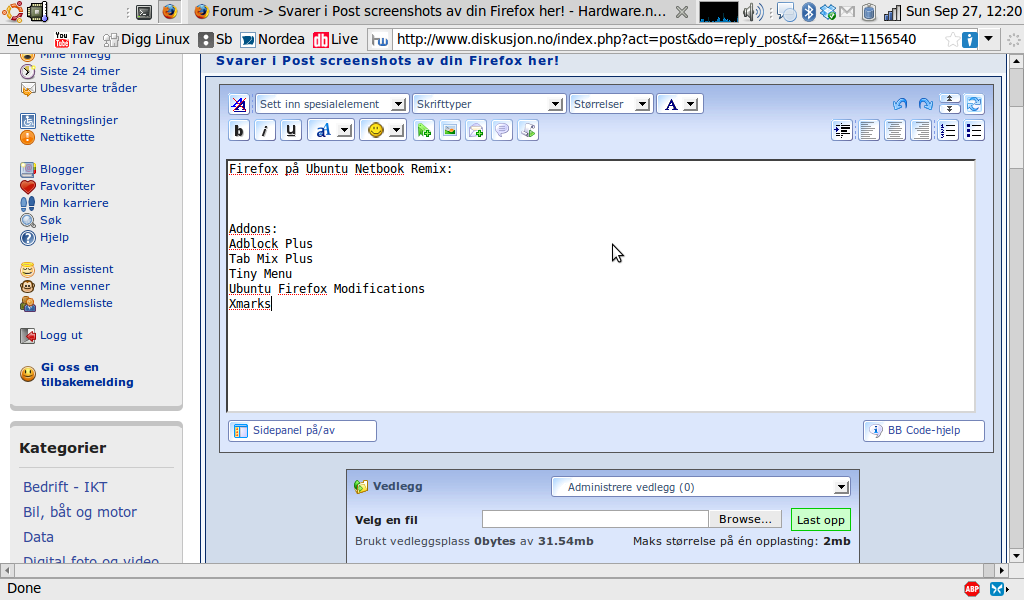Click the Ubuntu logo in top panel

point(12,11)
